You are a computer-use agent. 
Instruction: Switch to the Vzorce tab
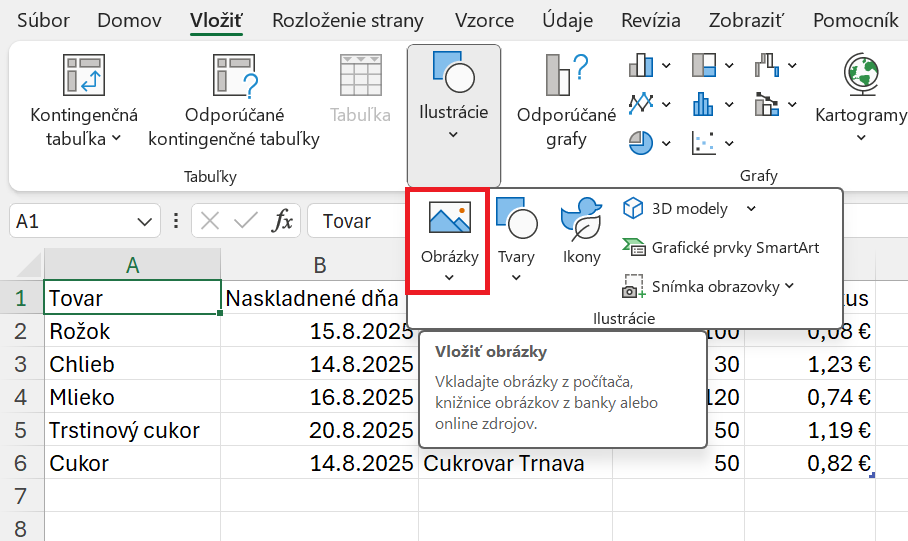484,21
